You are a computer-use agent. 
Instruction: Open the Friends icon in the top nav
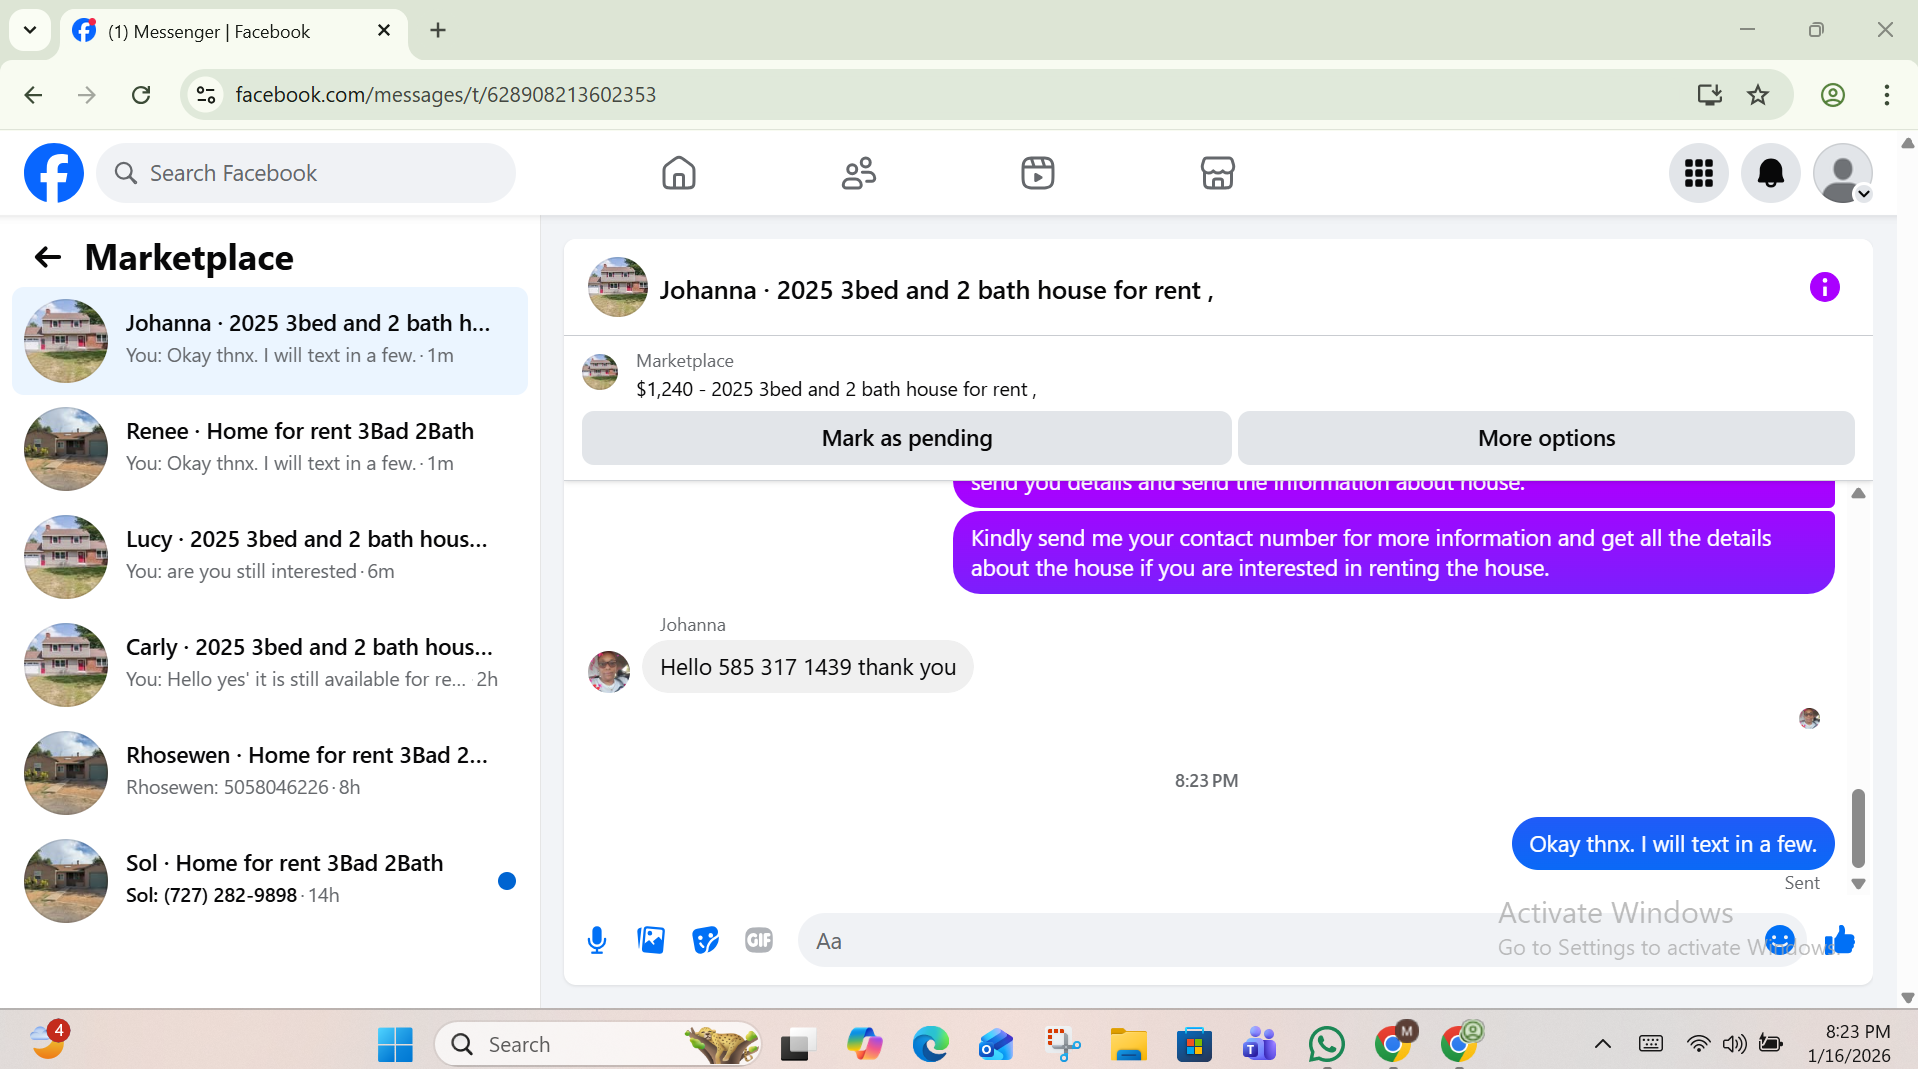click(x=858, y=173)
